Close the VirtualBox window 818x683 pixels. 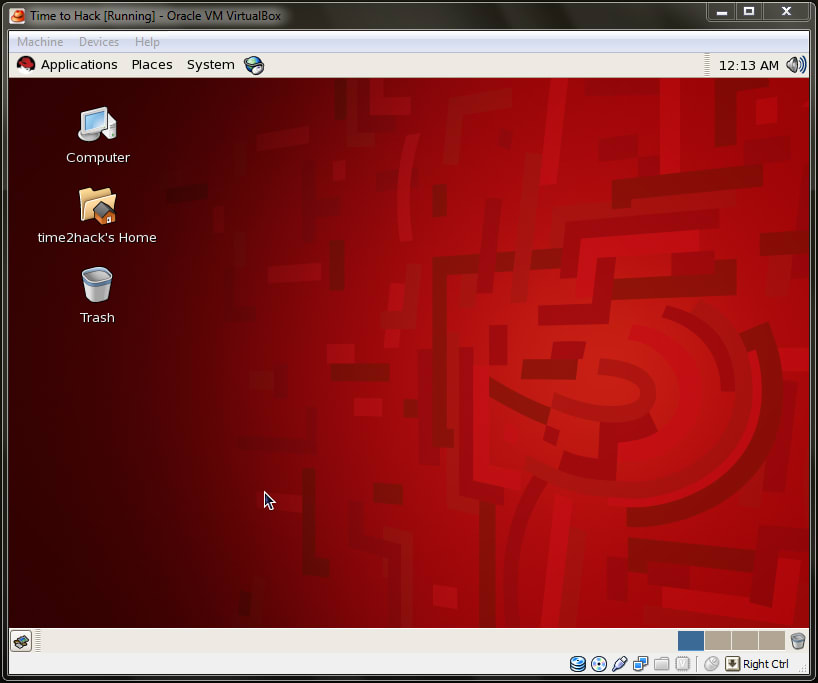(787, 11)
